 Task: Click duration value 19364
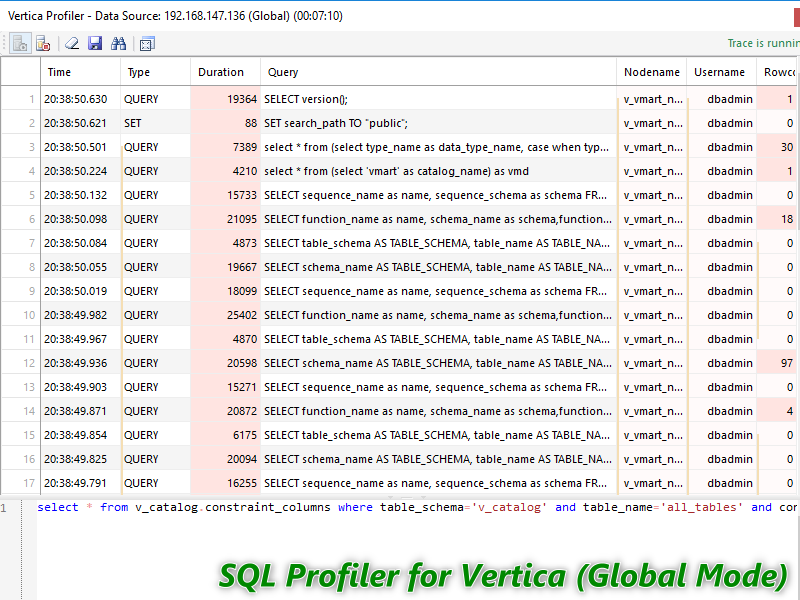(226, 99)
